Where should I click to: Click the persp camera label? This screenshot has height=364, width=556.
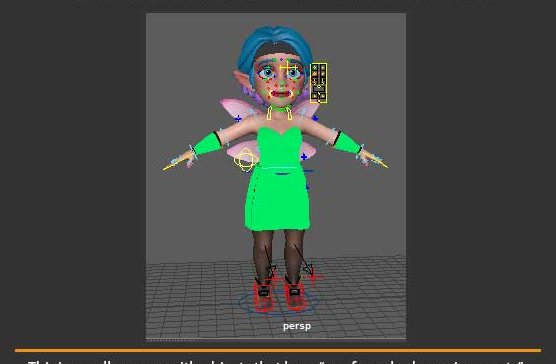tap(297, 326)
